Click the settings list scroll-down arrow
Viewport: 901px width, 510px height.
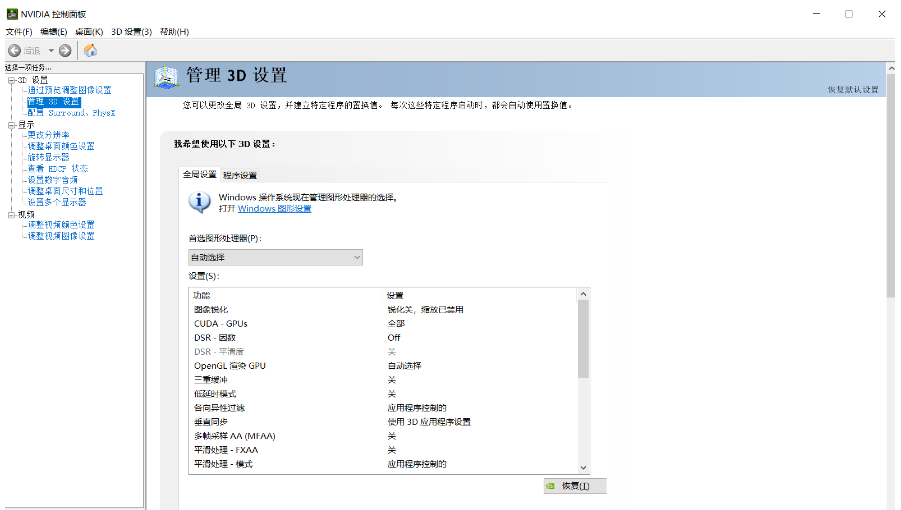pos(584,467)
